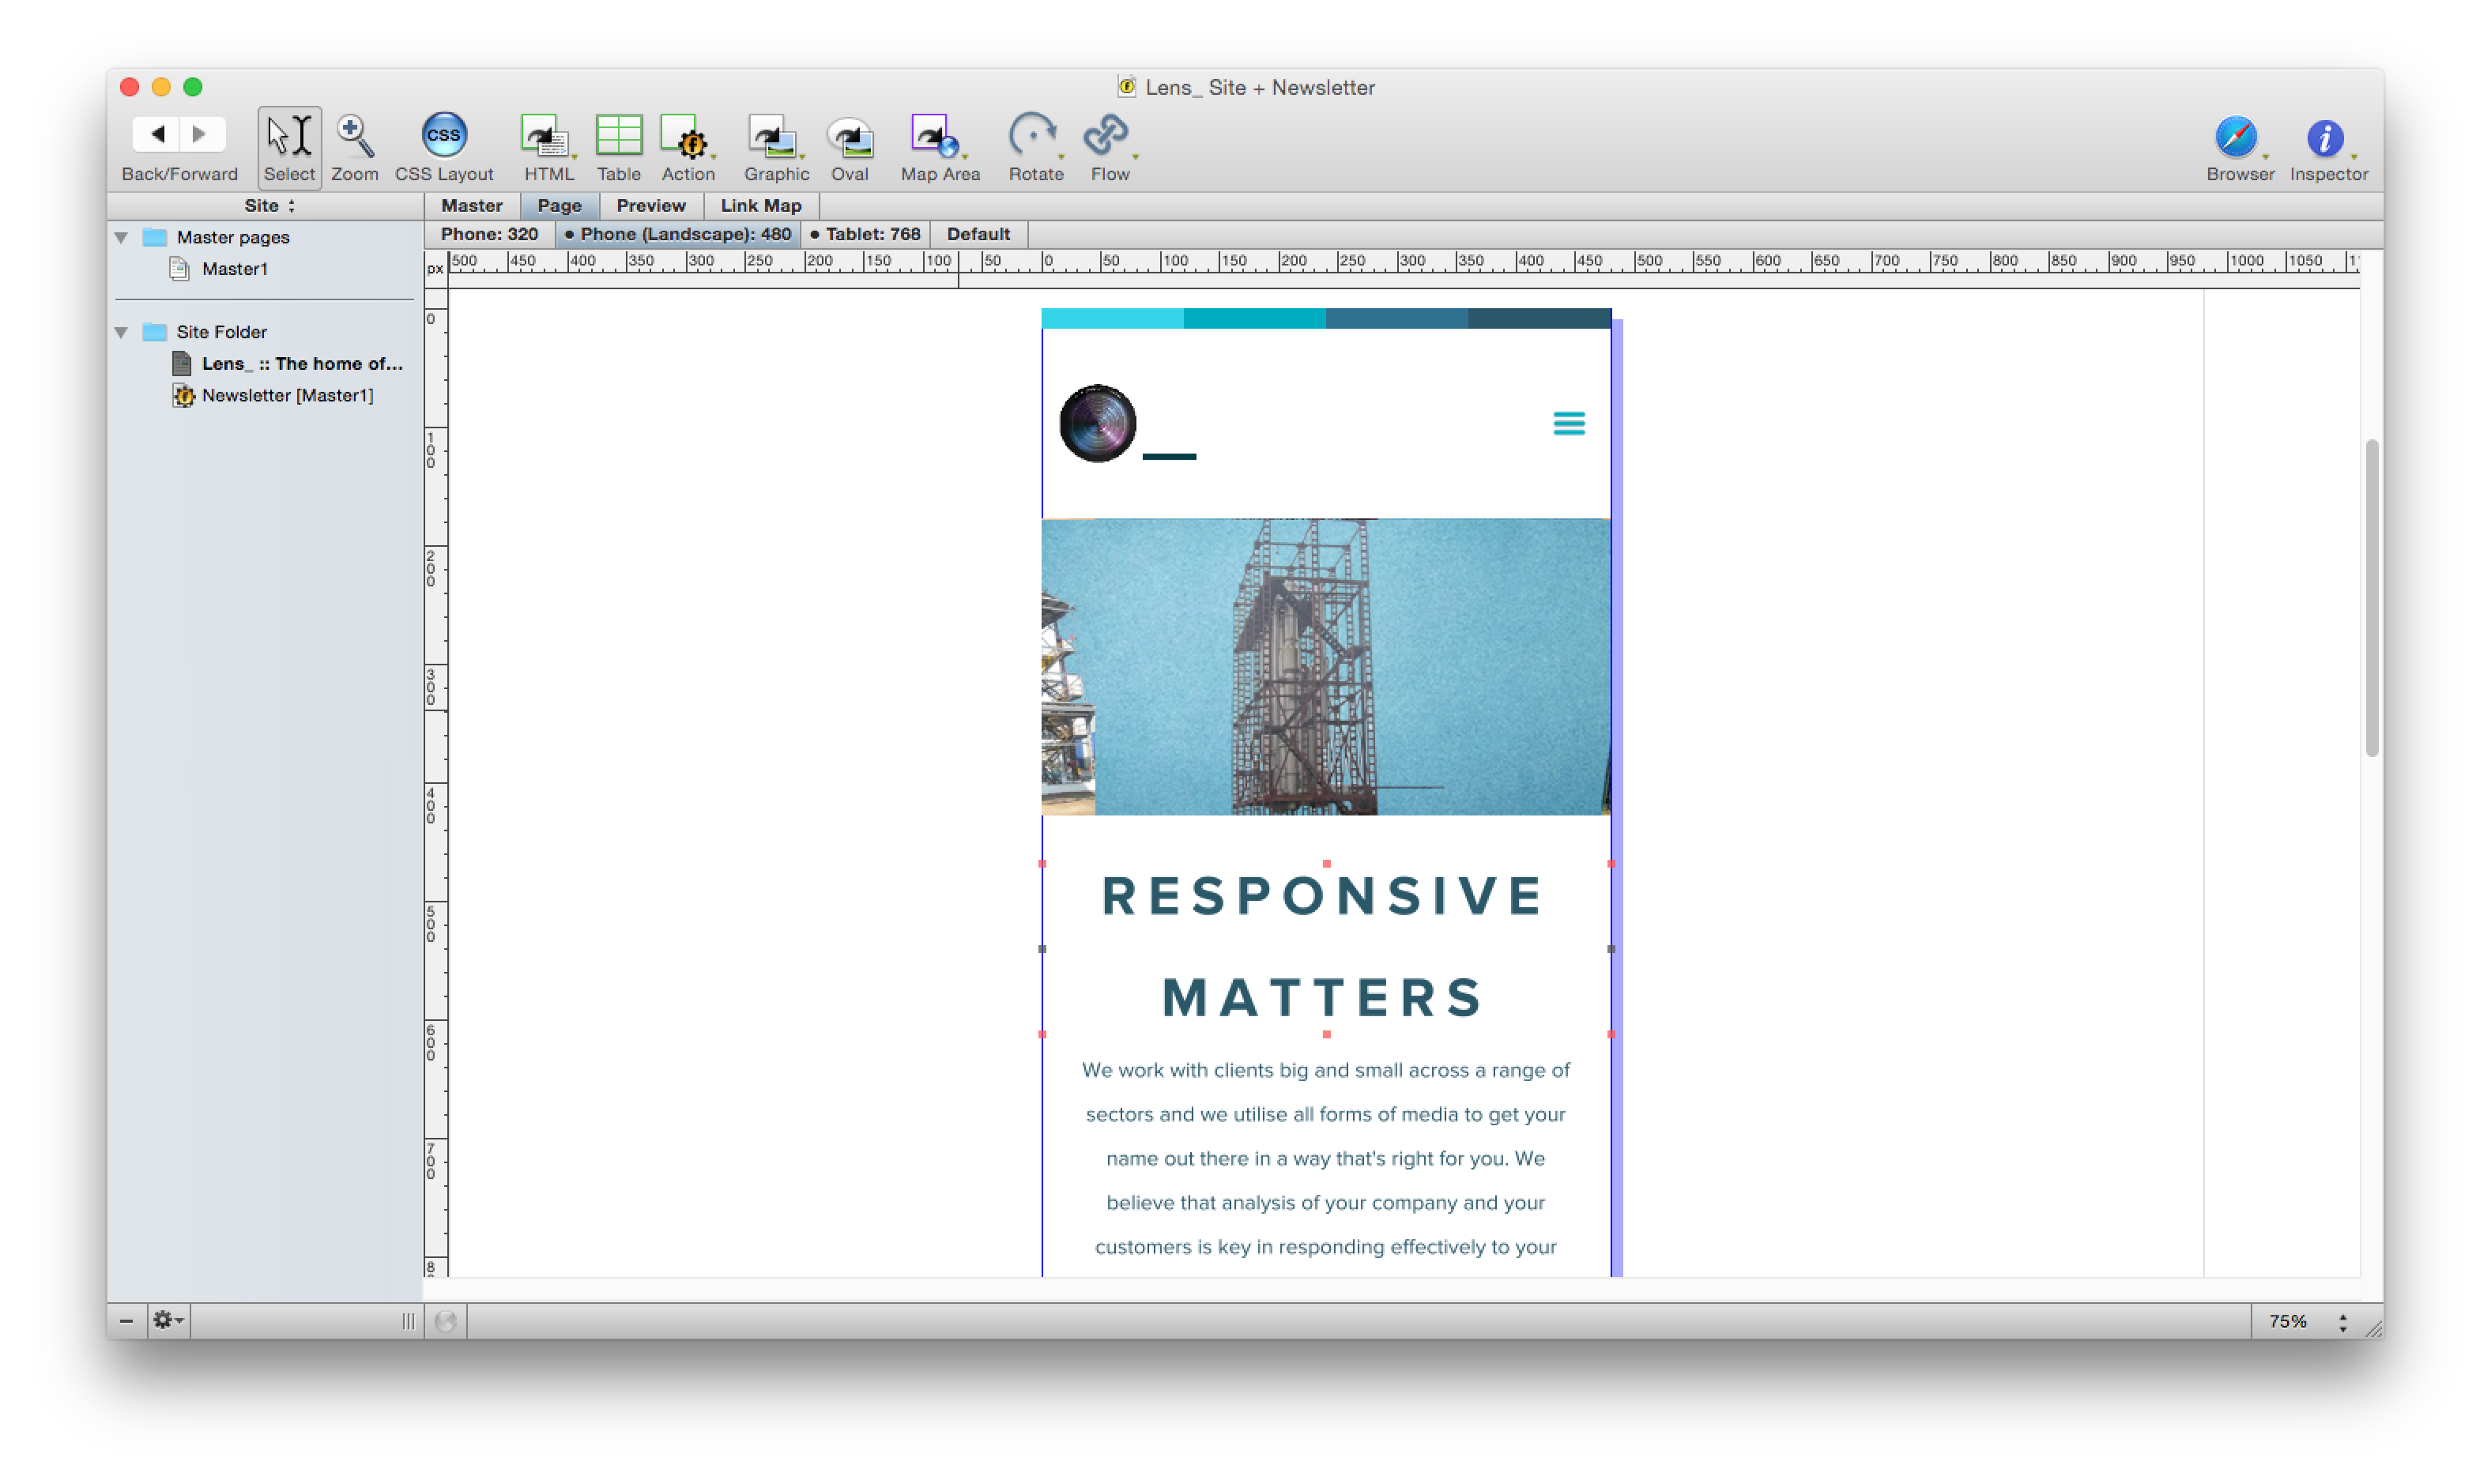Open the Site panel dropdown
The height and width of the screenshot is (1484, 2491).
269,206
